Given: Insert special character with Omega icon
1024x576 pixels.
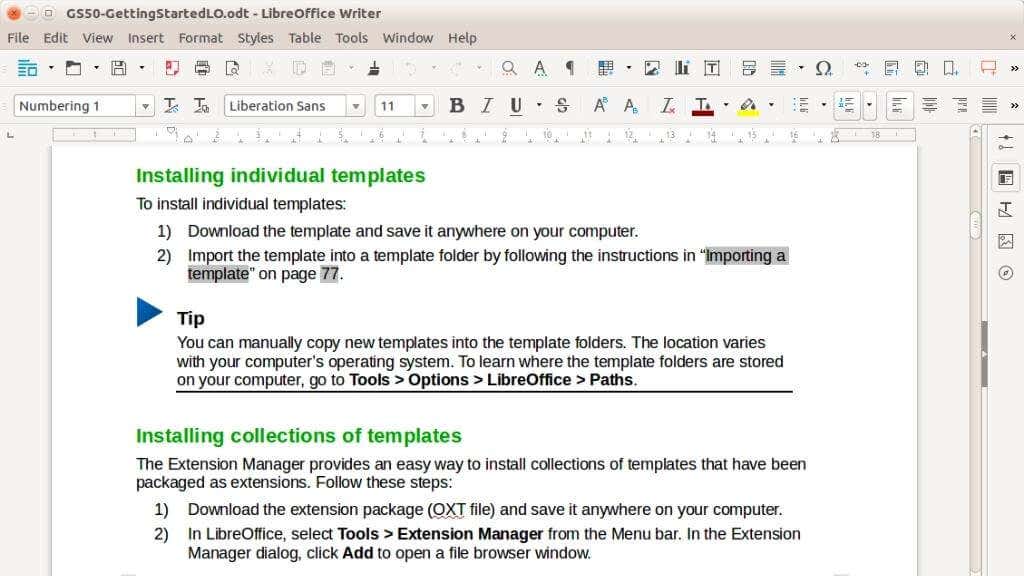Looking at the screenshot, I should [824, 68].
